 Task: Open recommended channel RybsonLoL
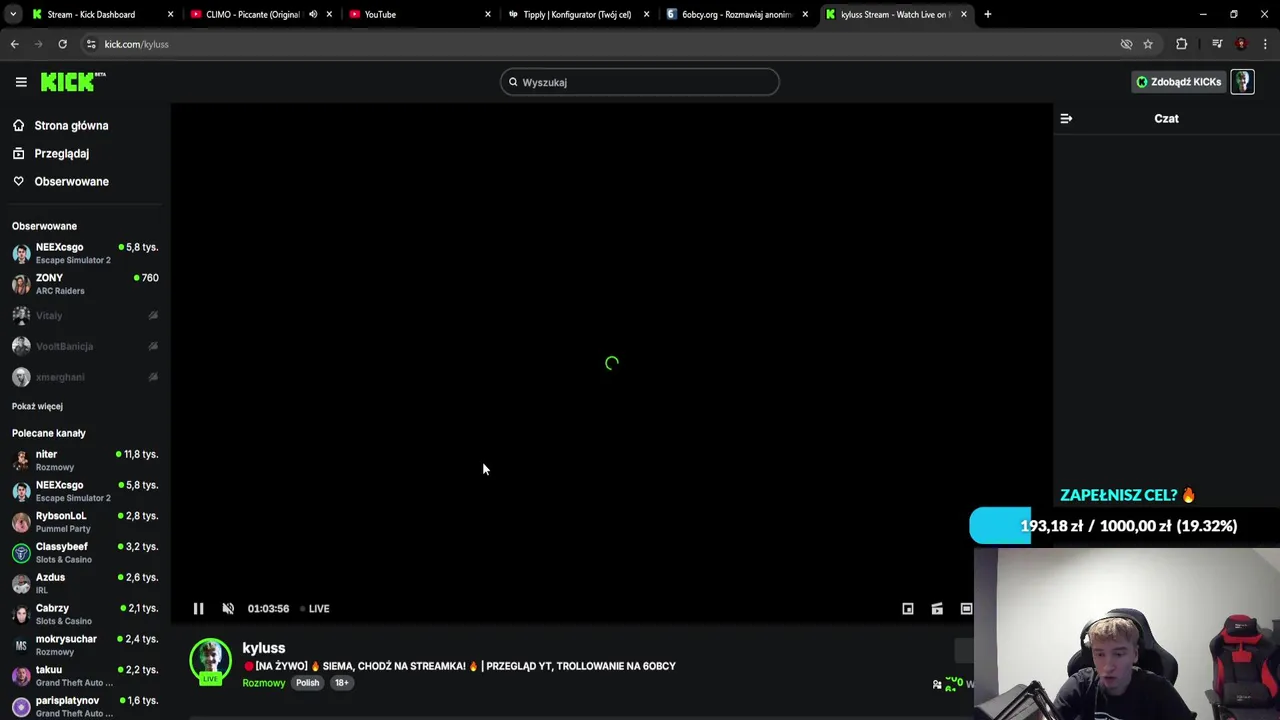pyautogui.click(x=85, y=522)
